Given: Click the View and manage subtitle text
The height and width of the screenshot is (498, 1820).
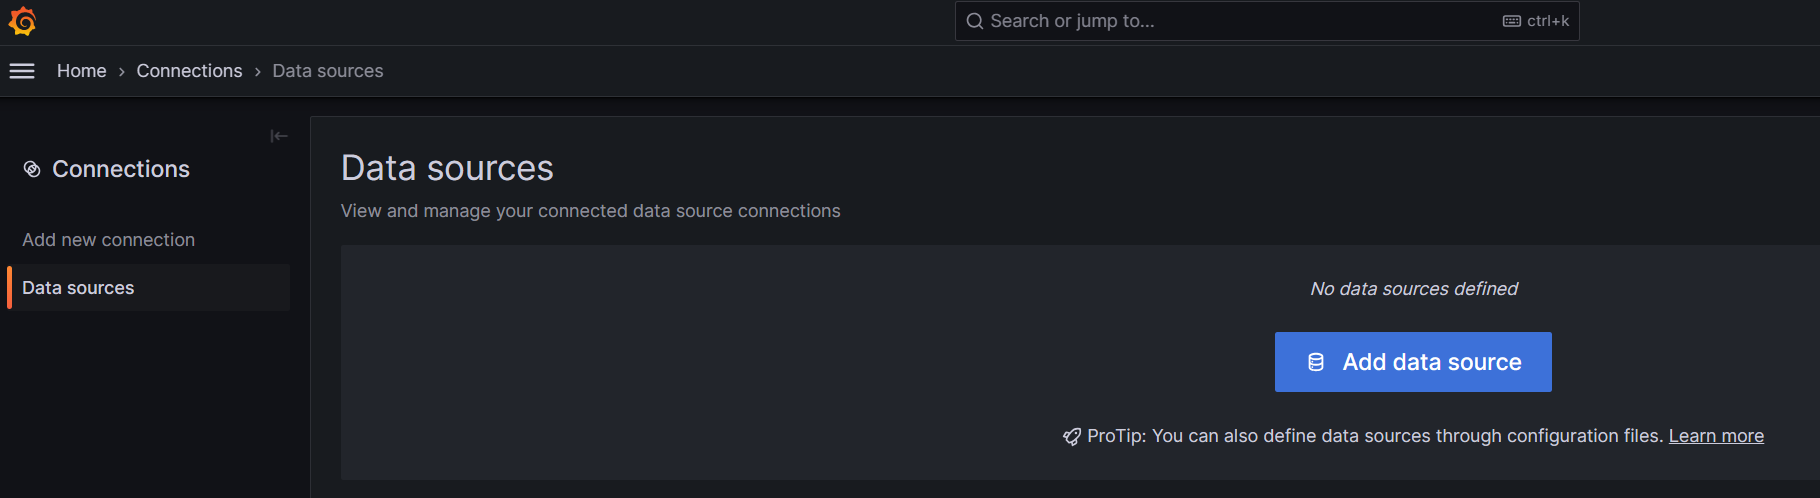Looking at the screenshot, I should (590, 211).
